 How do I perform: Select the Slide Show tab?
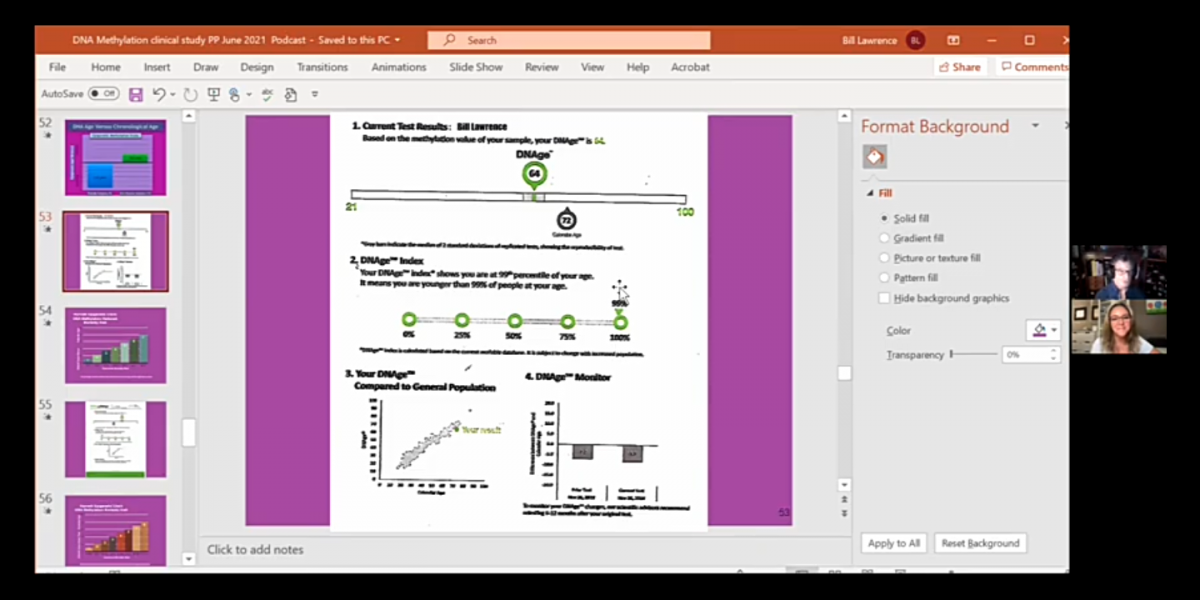point(476,67)
